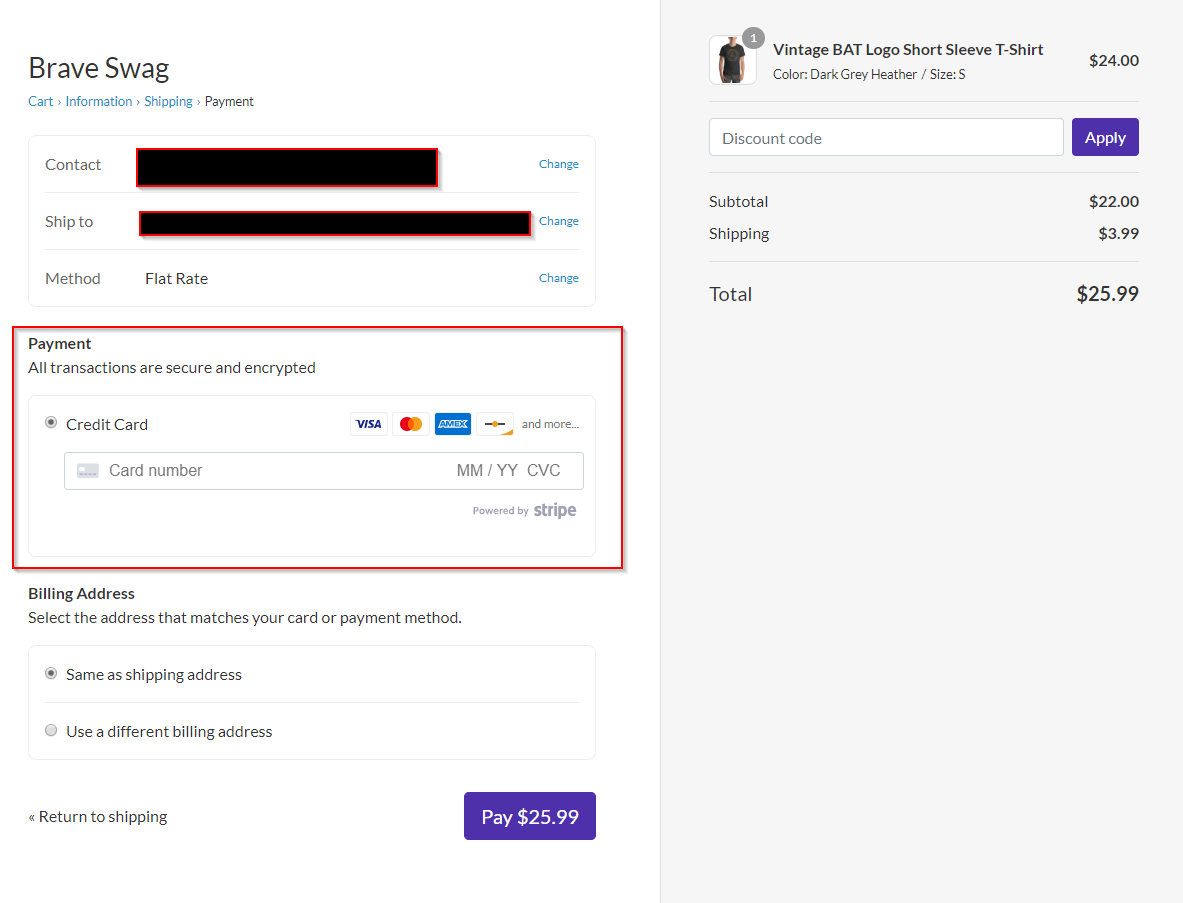Click the Mastercard logo

point(411,424)
